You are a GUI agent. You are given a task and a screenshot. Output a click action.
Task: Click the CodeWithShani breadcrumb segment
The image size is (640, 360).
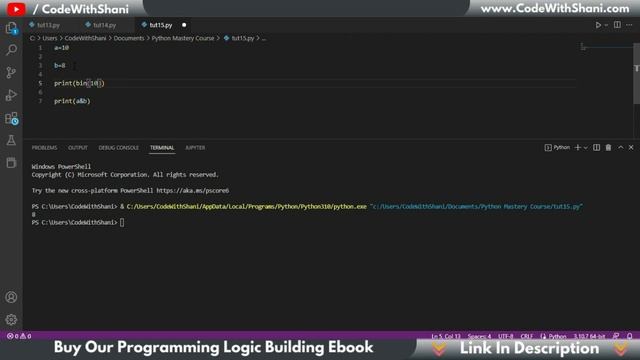click(x=85, y=38)
